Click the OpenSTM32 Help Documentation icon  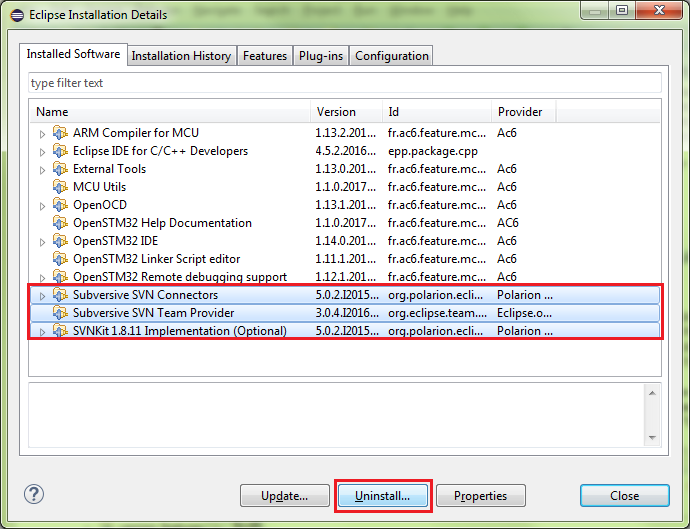(x=60, y=223)
